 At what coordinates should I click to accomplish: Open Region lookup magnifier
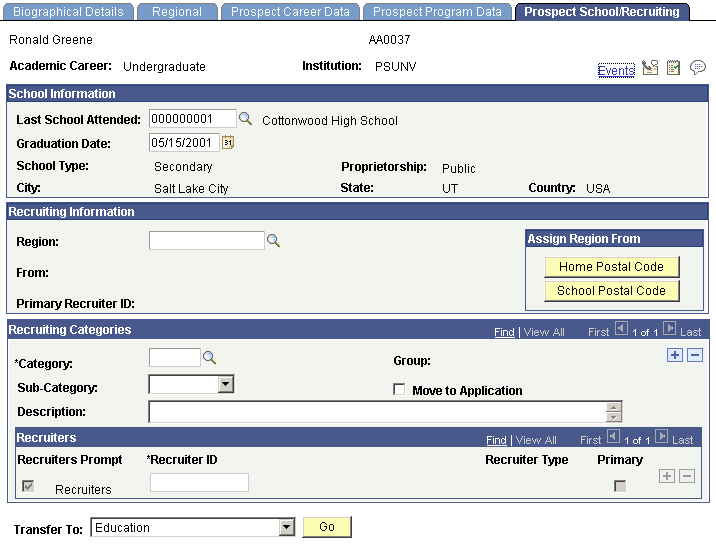274,240
